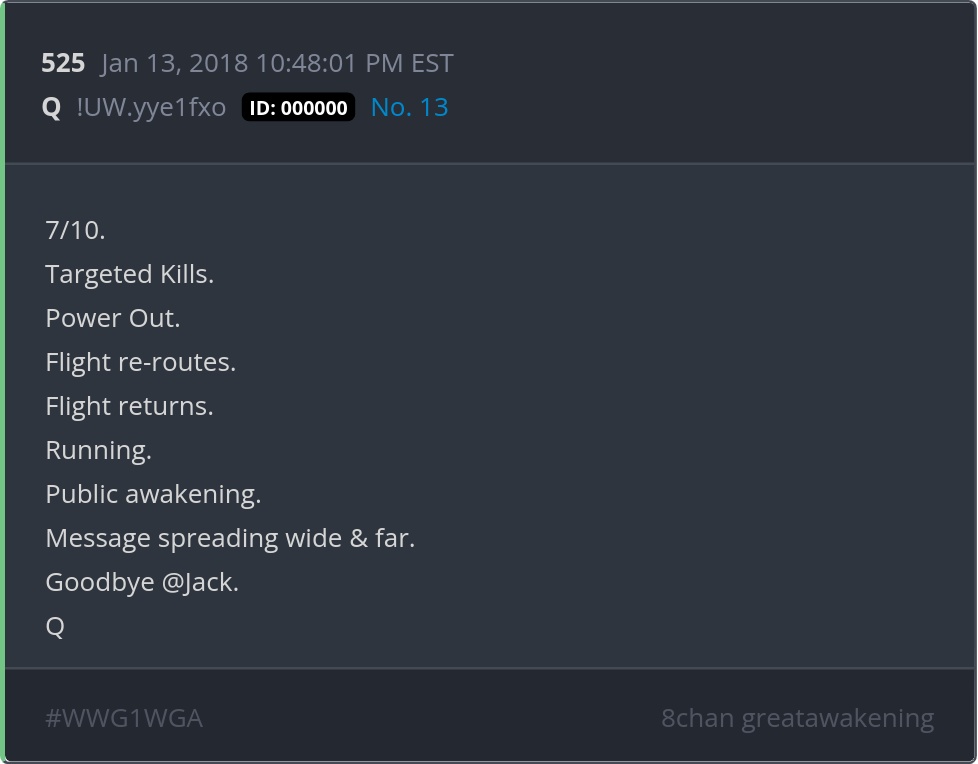978x764 pixels.
Task: Open the greatawakening board name
Action: (x=838, y=718)
